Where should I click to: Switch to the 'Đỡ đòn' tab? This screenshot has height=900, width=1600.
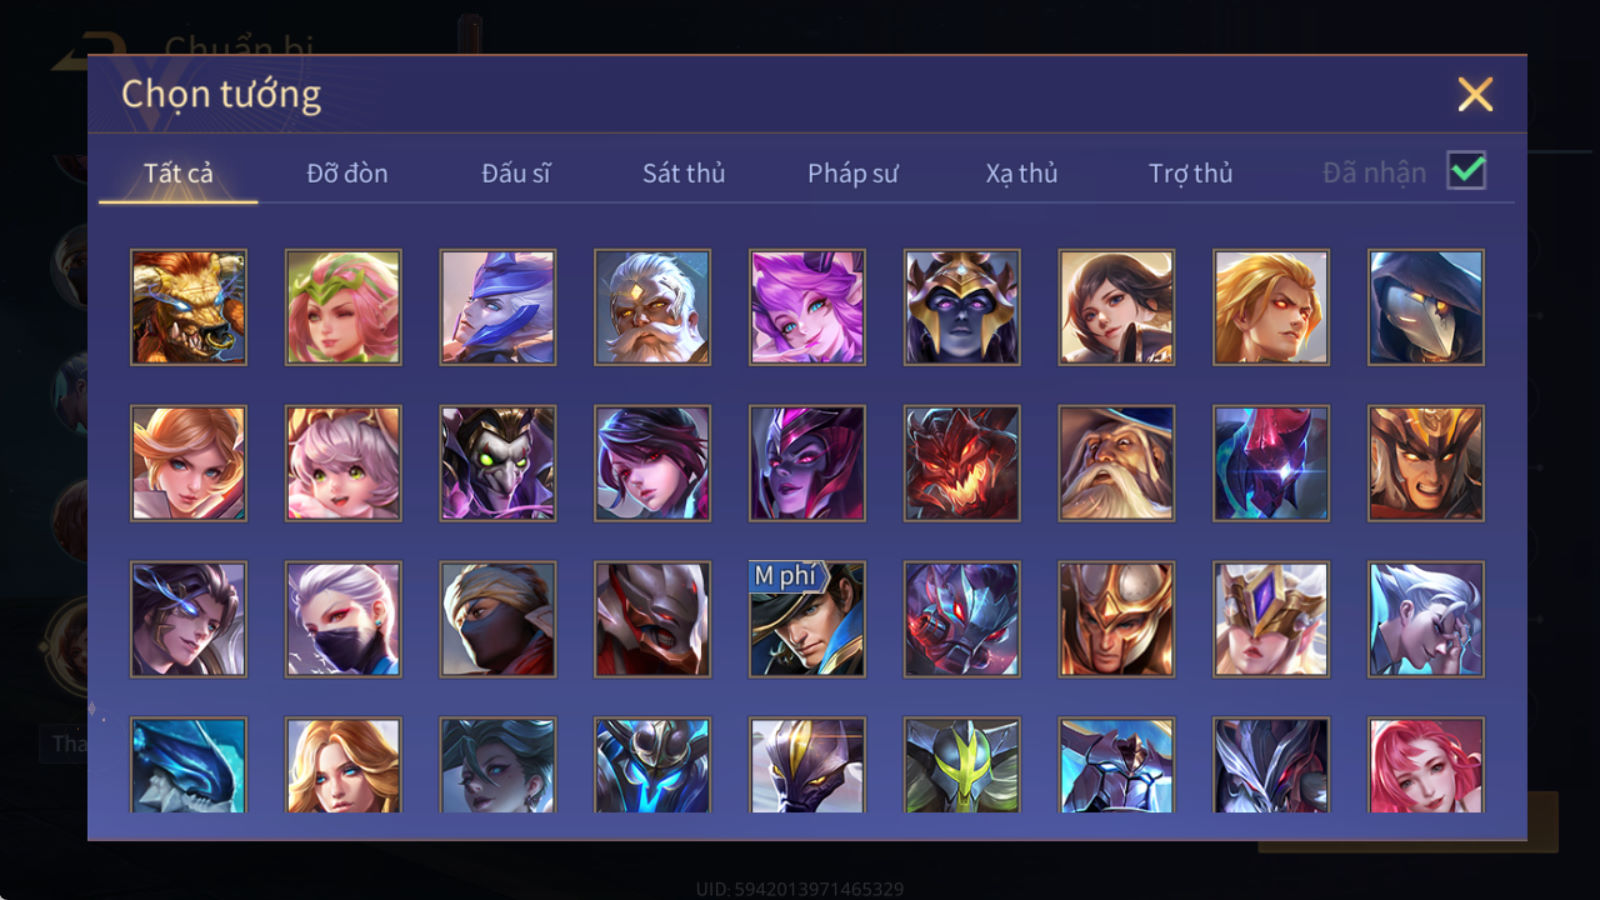coord(347,173)
